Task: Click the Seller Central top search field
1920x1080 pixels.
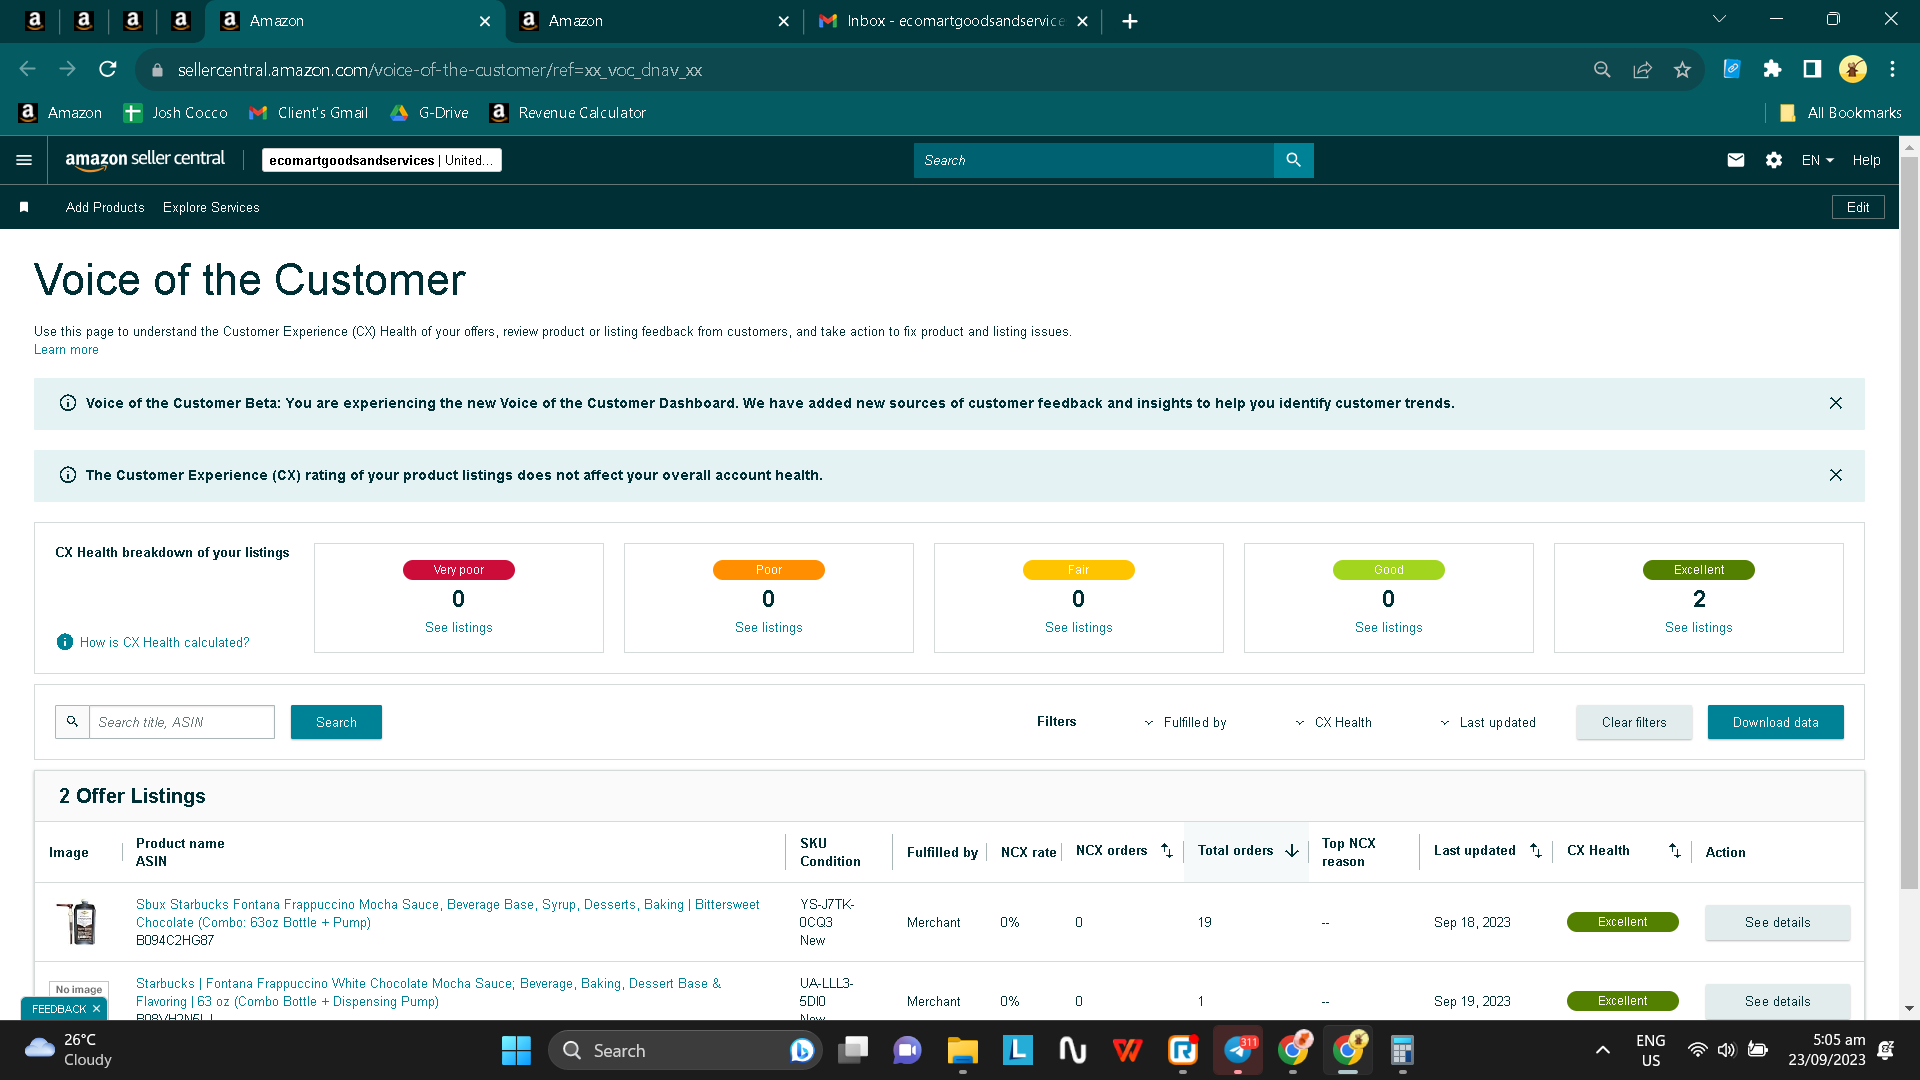Action: click(1094, 160)
